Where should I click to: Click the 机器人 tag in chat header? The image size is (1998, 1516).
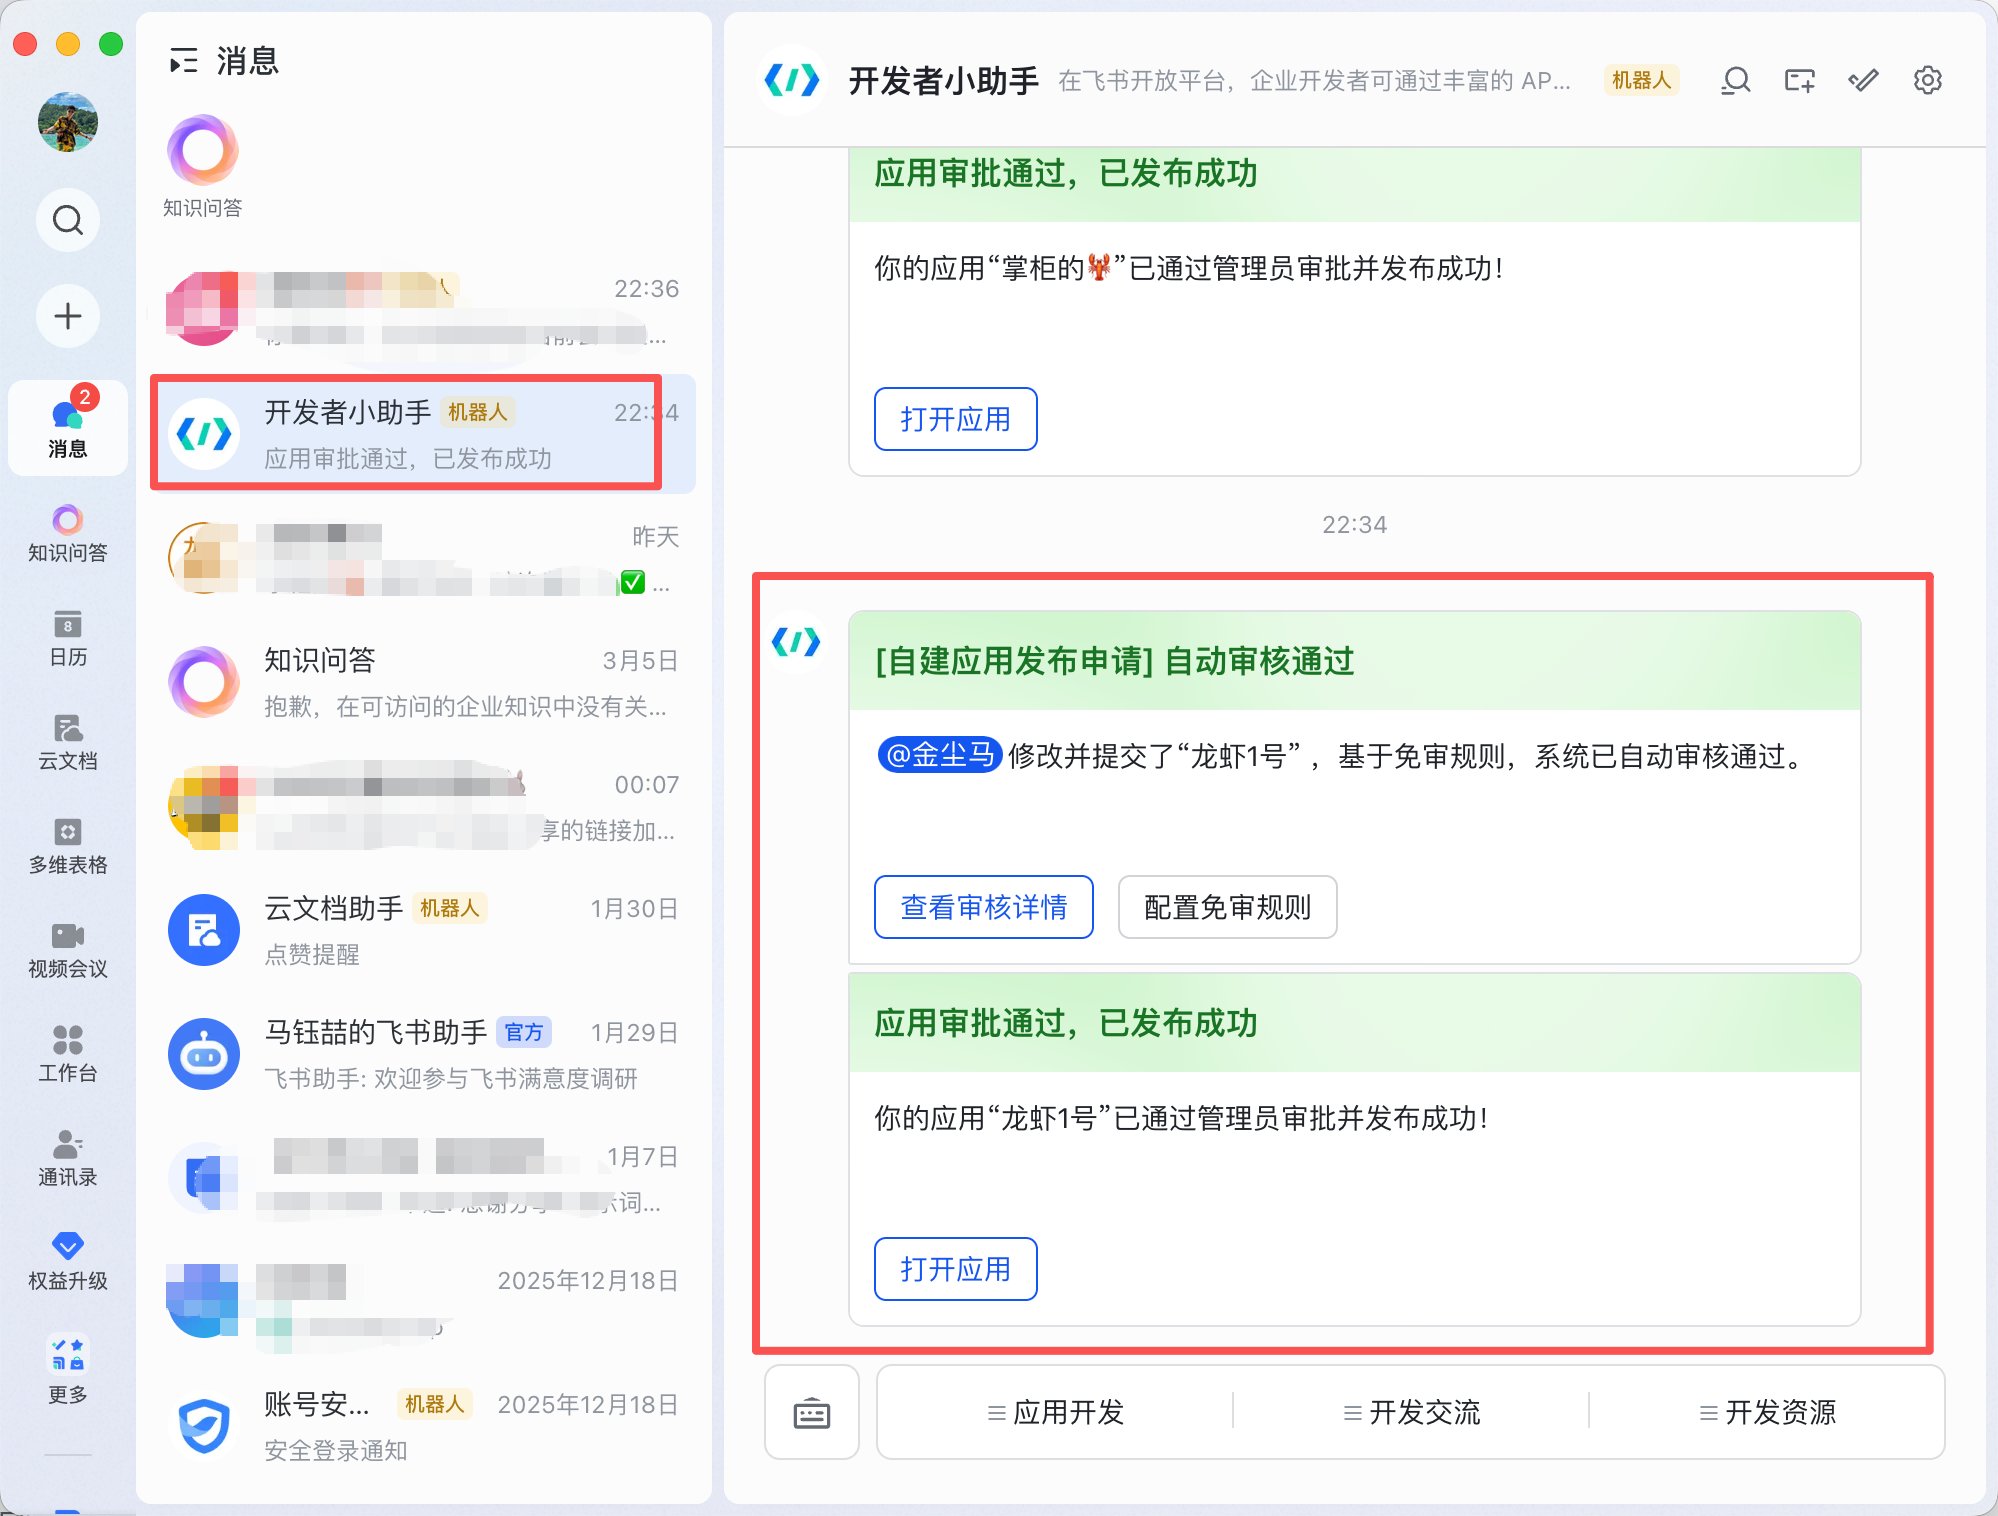point(1641,80)
